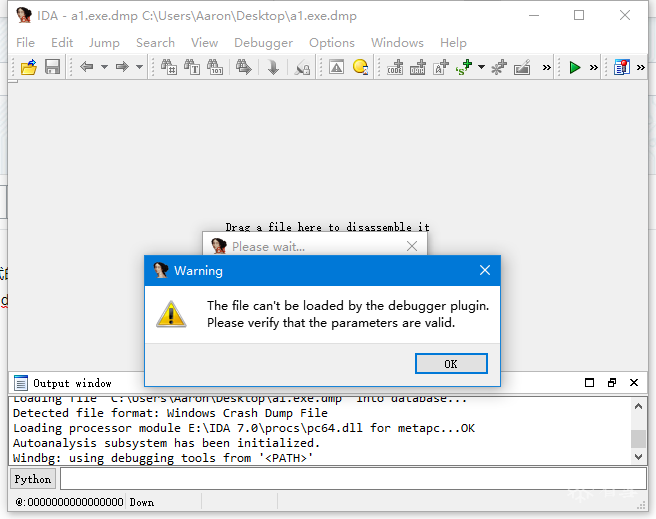Click the add string 'A' plus icon
Image resolution: width=656 pixels, height=519 pixels.
441,67
